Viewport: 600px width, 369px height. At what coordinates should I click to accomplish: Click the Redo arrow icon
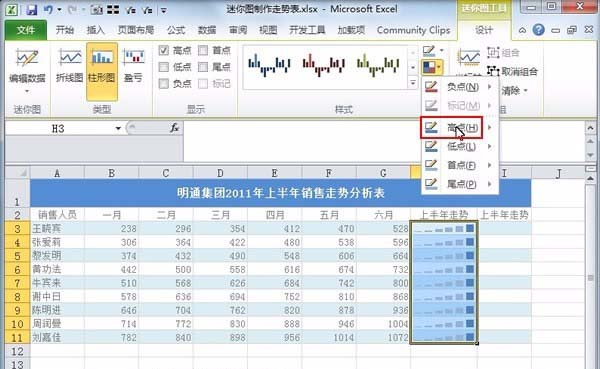72,10
